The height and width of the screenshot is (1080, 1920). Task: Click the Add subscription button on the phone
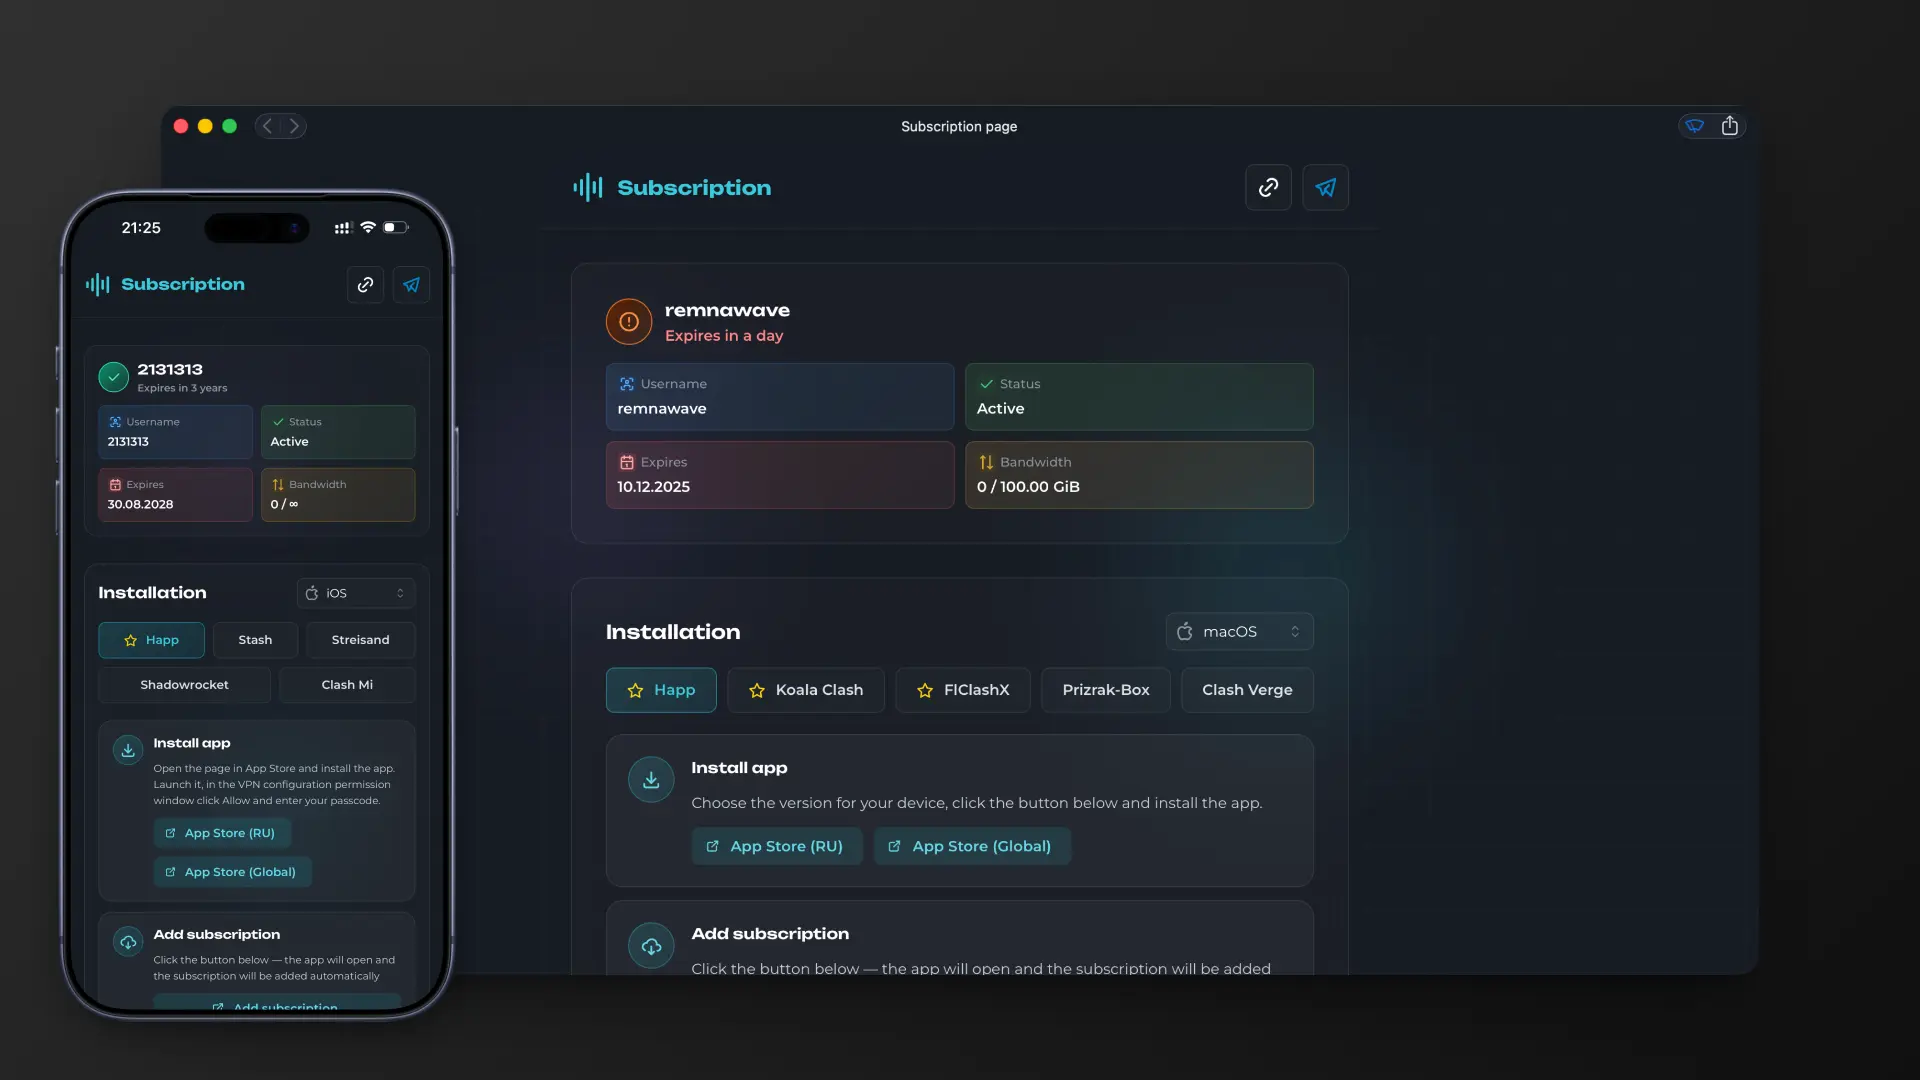(x=277, y=1007)
